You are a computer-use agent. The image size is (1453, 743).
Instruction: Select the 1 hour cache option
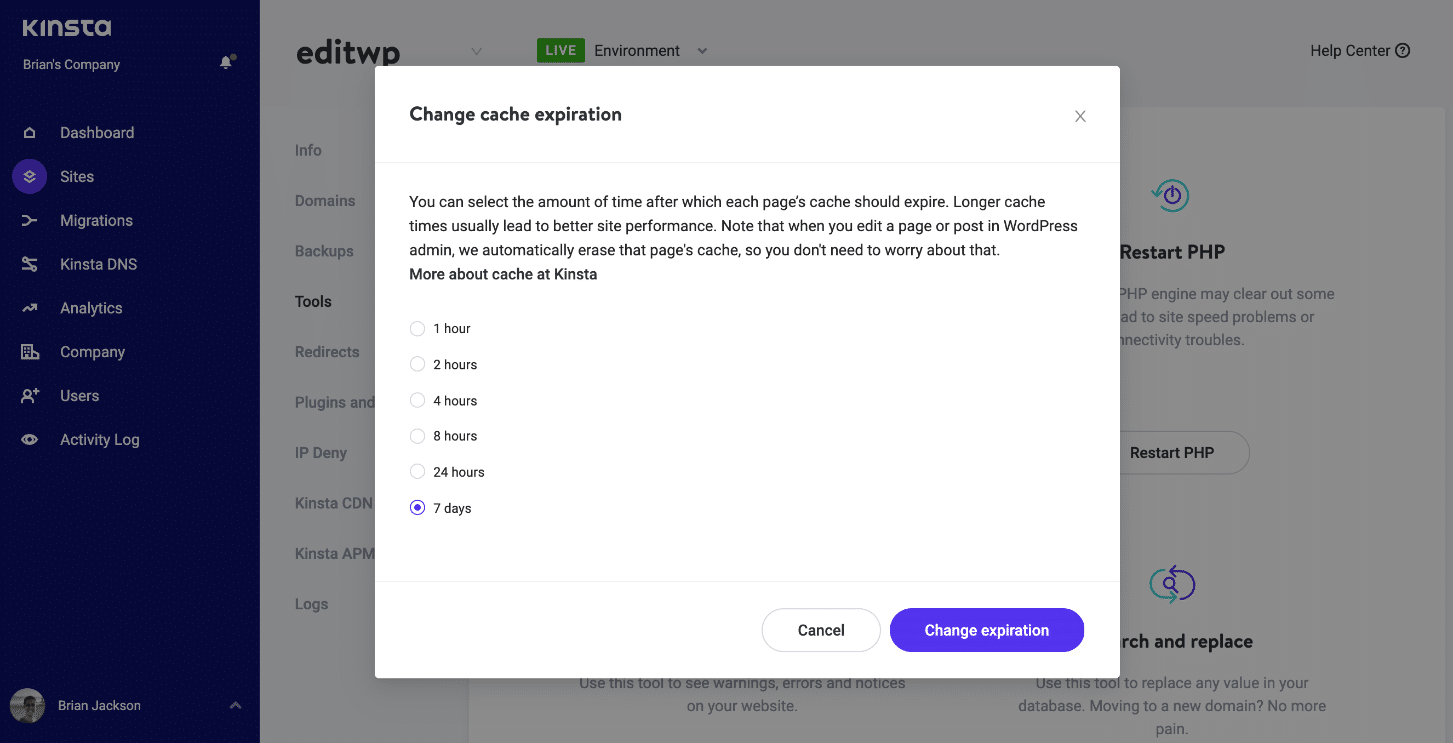[418, 329]
